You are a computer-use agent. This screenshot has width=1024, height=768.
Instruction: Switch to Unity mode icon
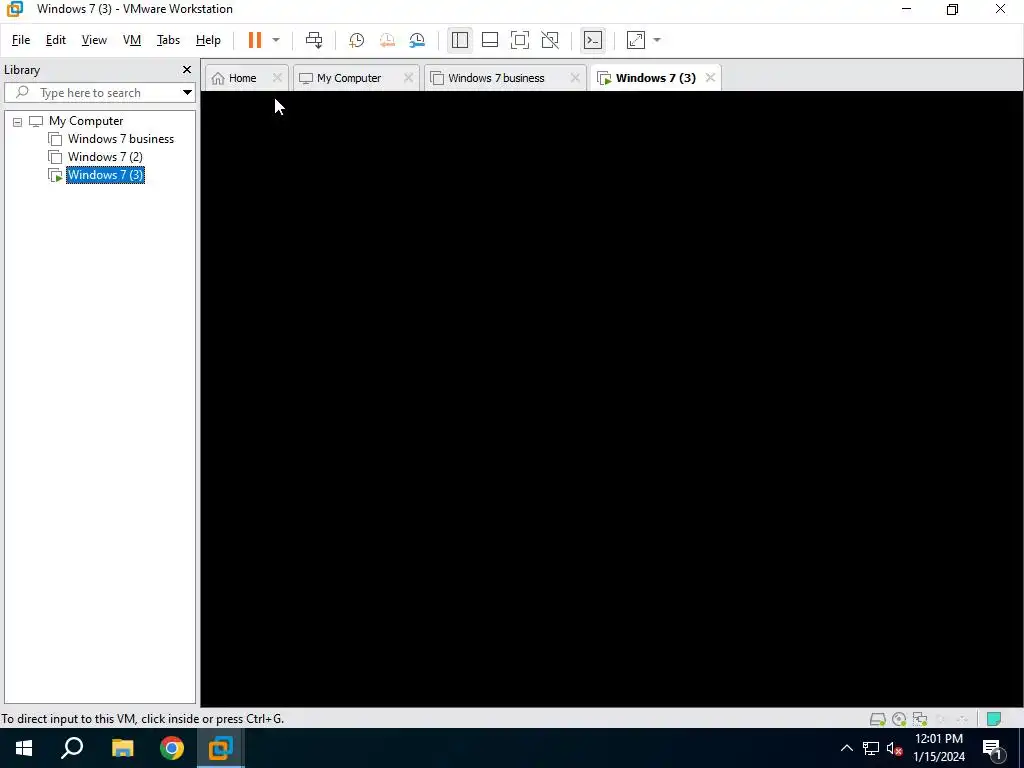point(550,40)
